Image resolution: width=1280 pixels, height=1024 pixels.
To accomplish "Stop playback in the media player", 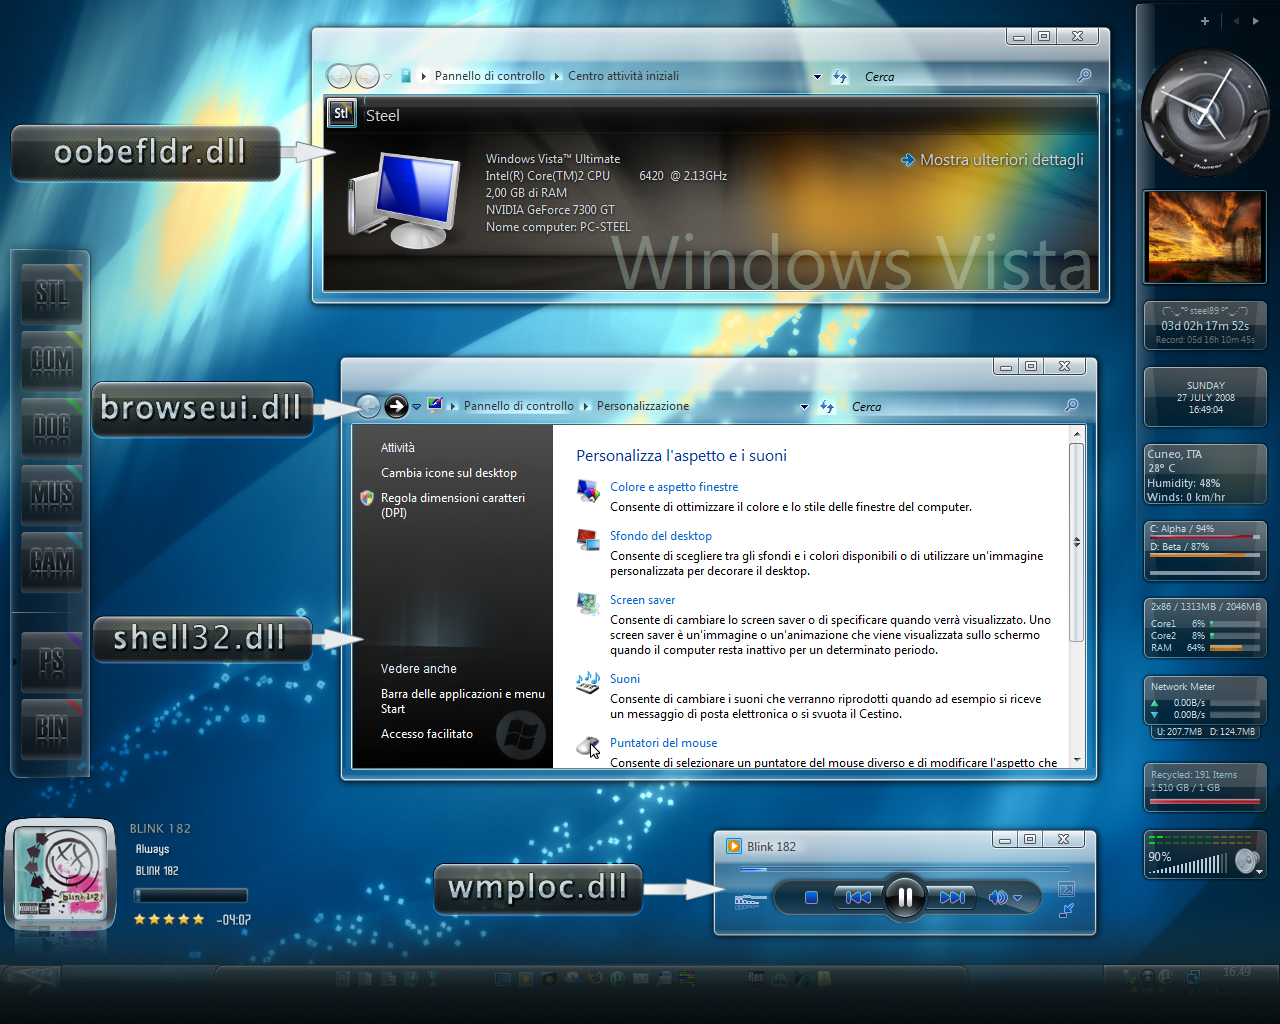I will point(811,897).
